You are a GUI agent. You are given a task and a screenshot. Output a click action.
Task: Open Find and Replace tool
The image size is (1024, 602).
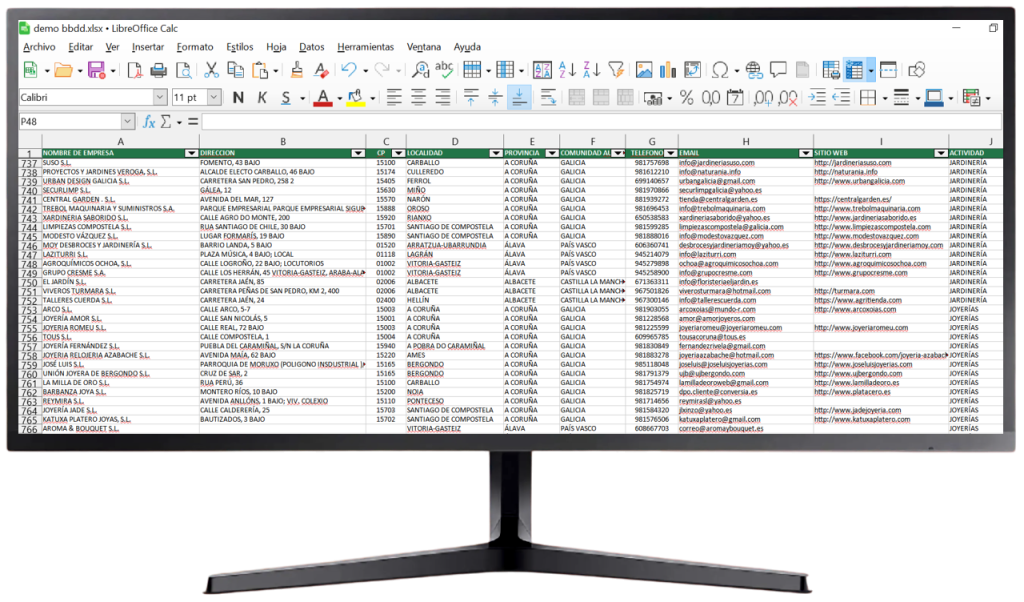421,70
